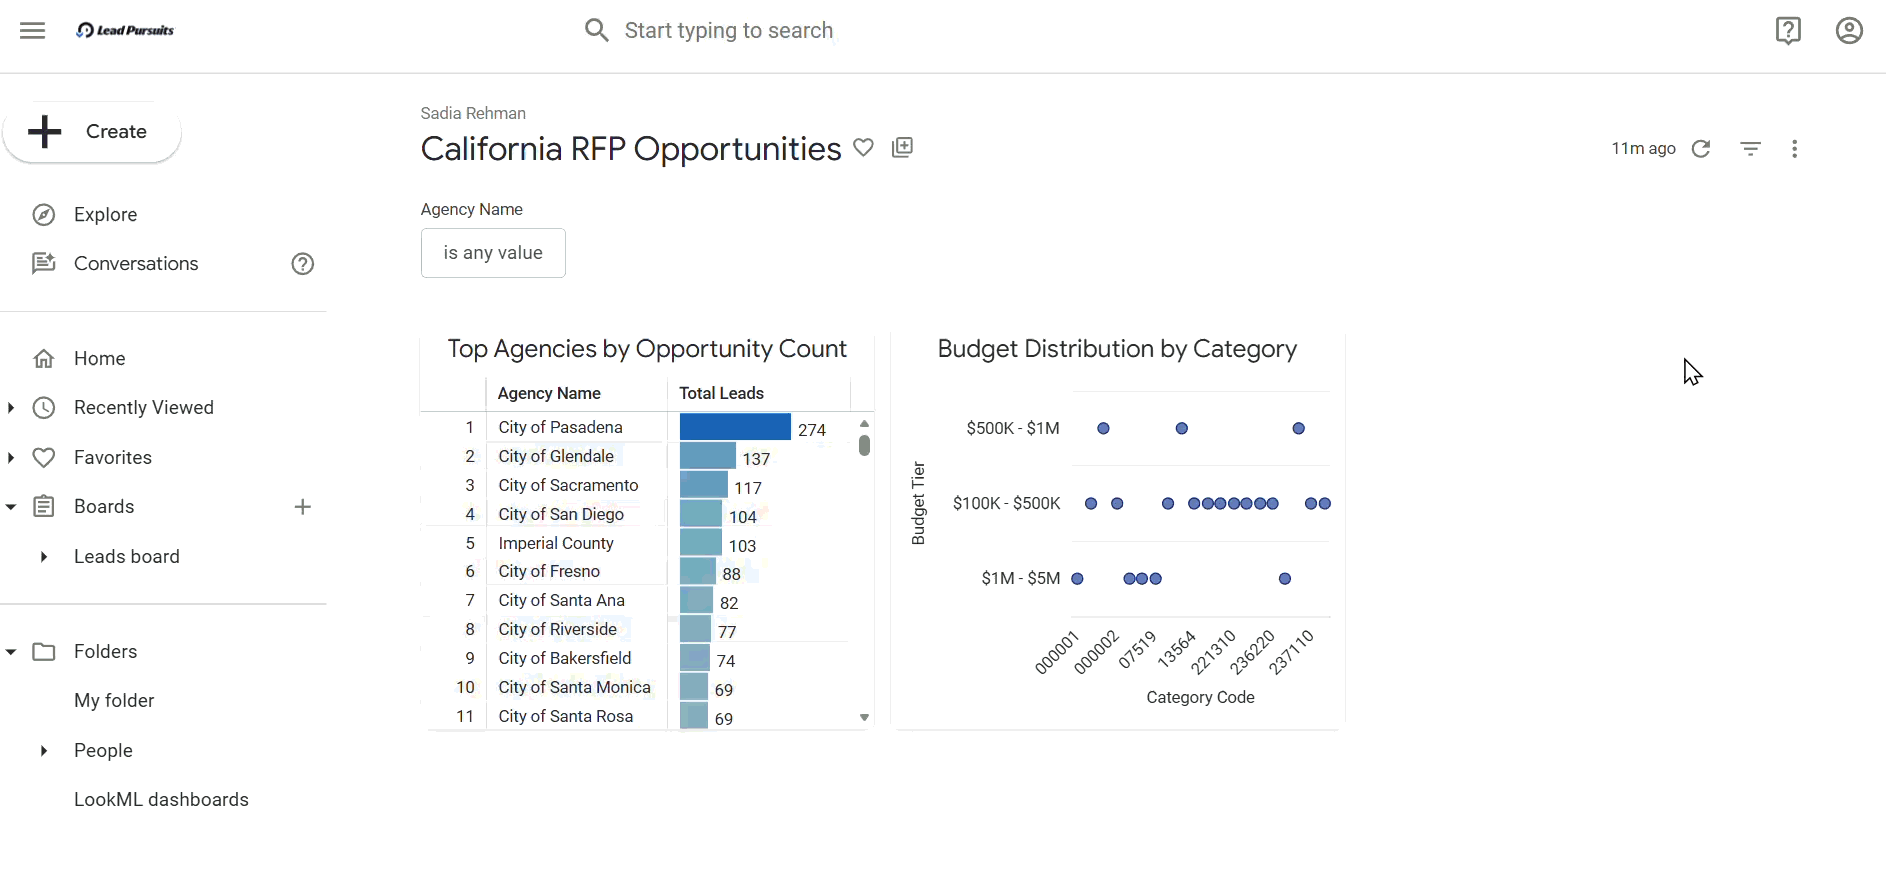Image resolution: width=1886 pixels, height=886 pixels.
Task: Select the Imperial County agency cell
Action: 556,544
